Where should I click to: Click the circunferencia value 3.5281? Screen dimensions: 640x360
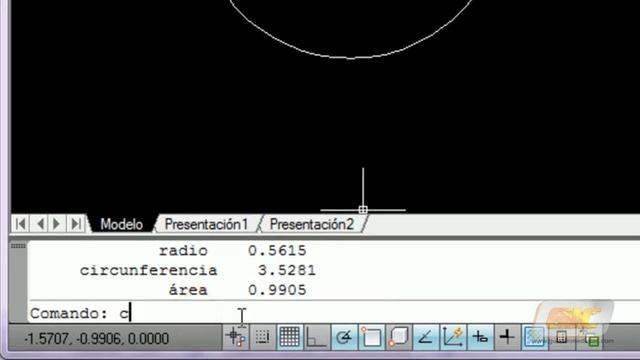point(287,270)
